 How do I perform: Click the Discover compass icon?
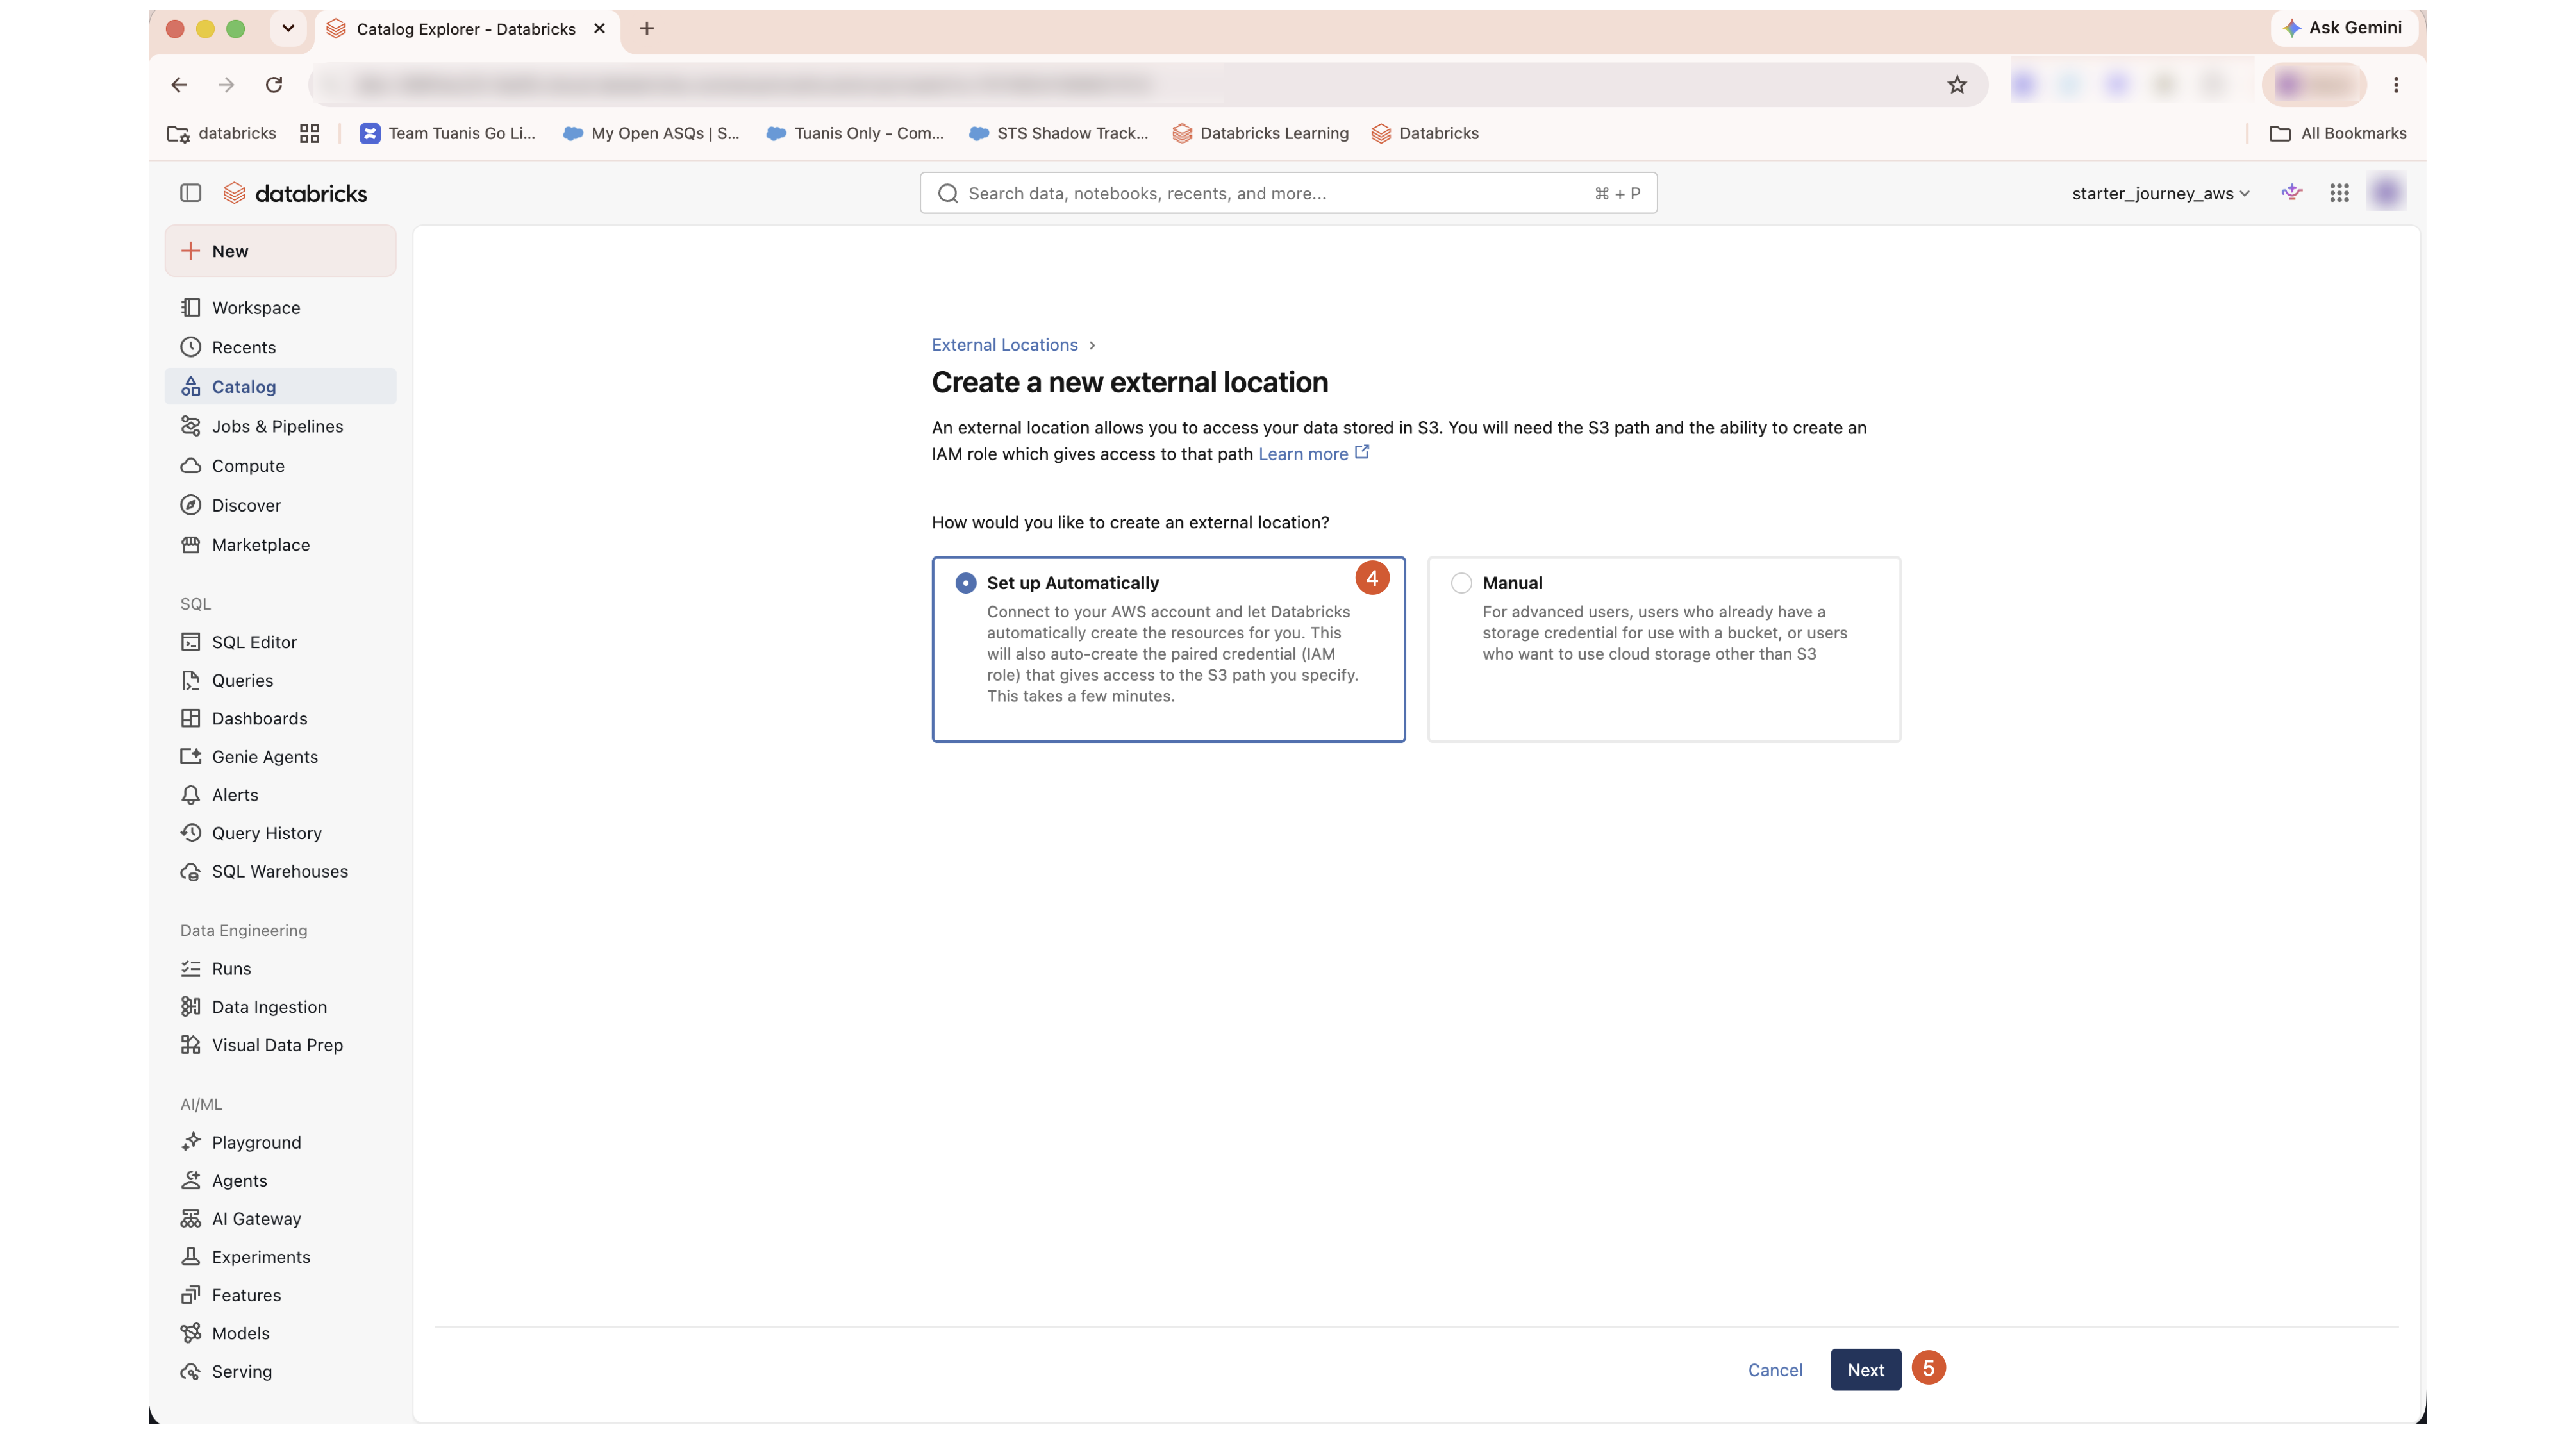190,505
